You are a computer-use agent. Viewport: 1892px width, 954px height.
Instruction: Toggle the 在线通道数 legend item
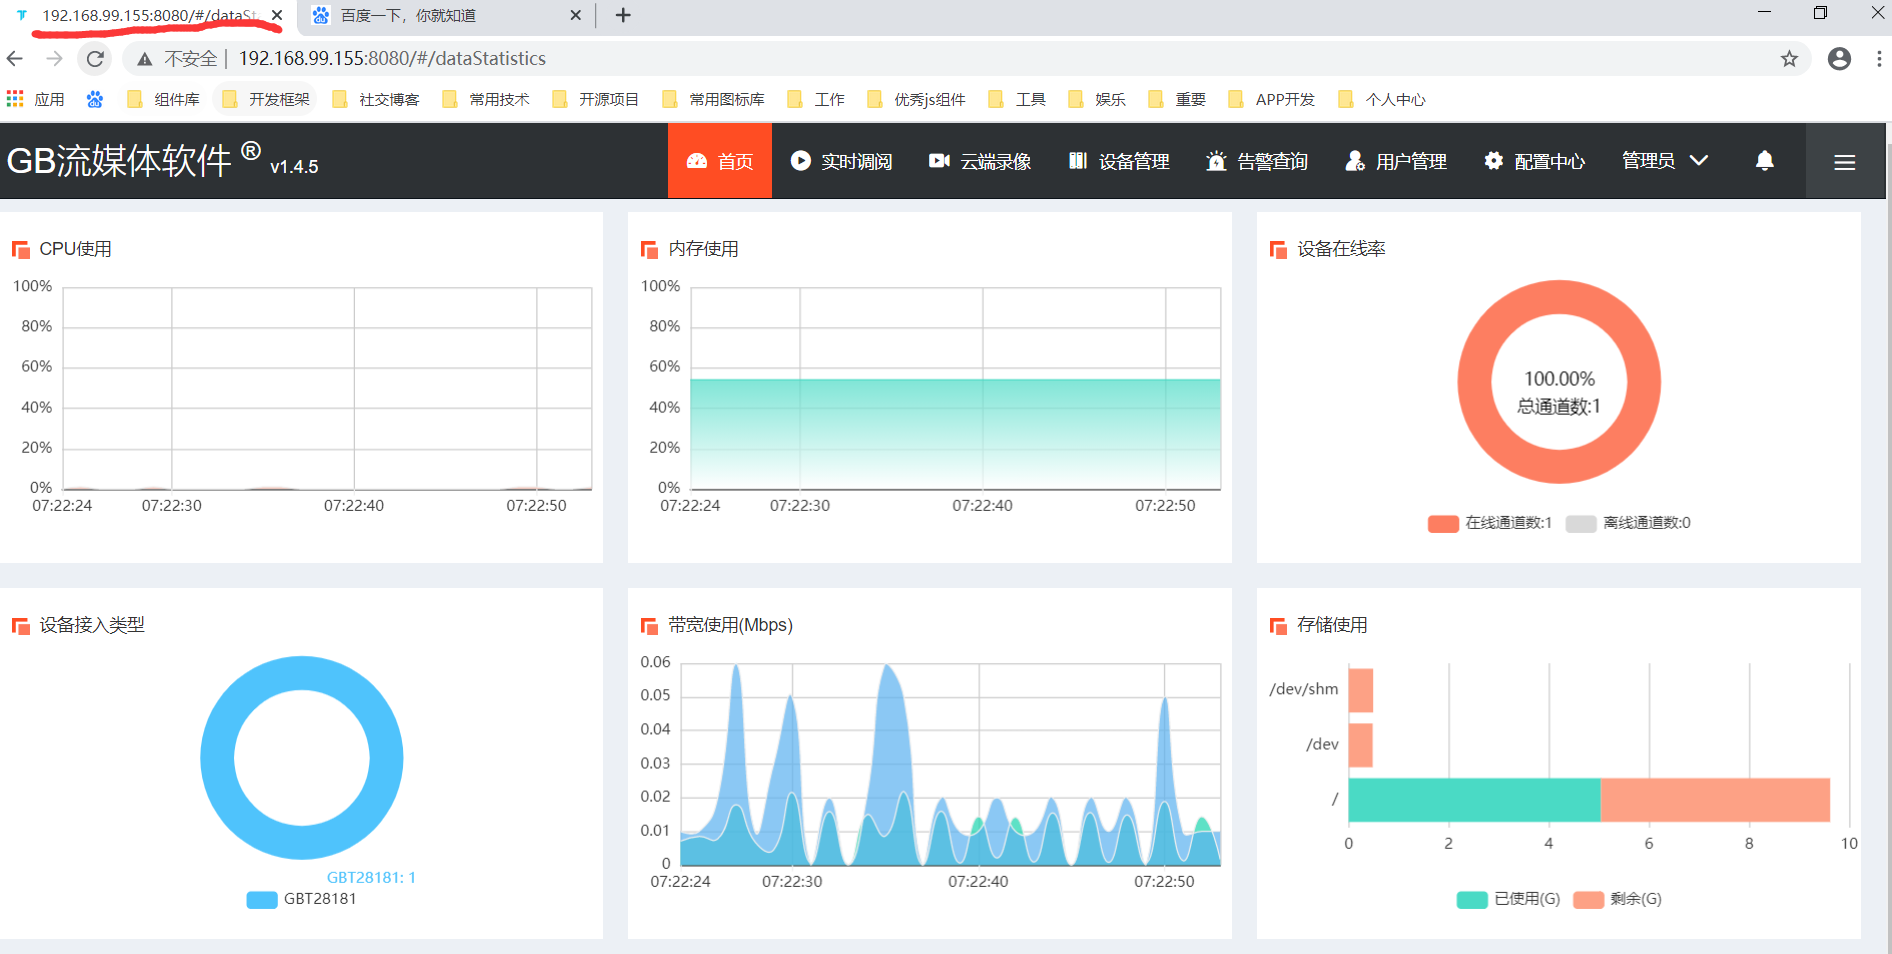pos(1489,523)
